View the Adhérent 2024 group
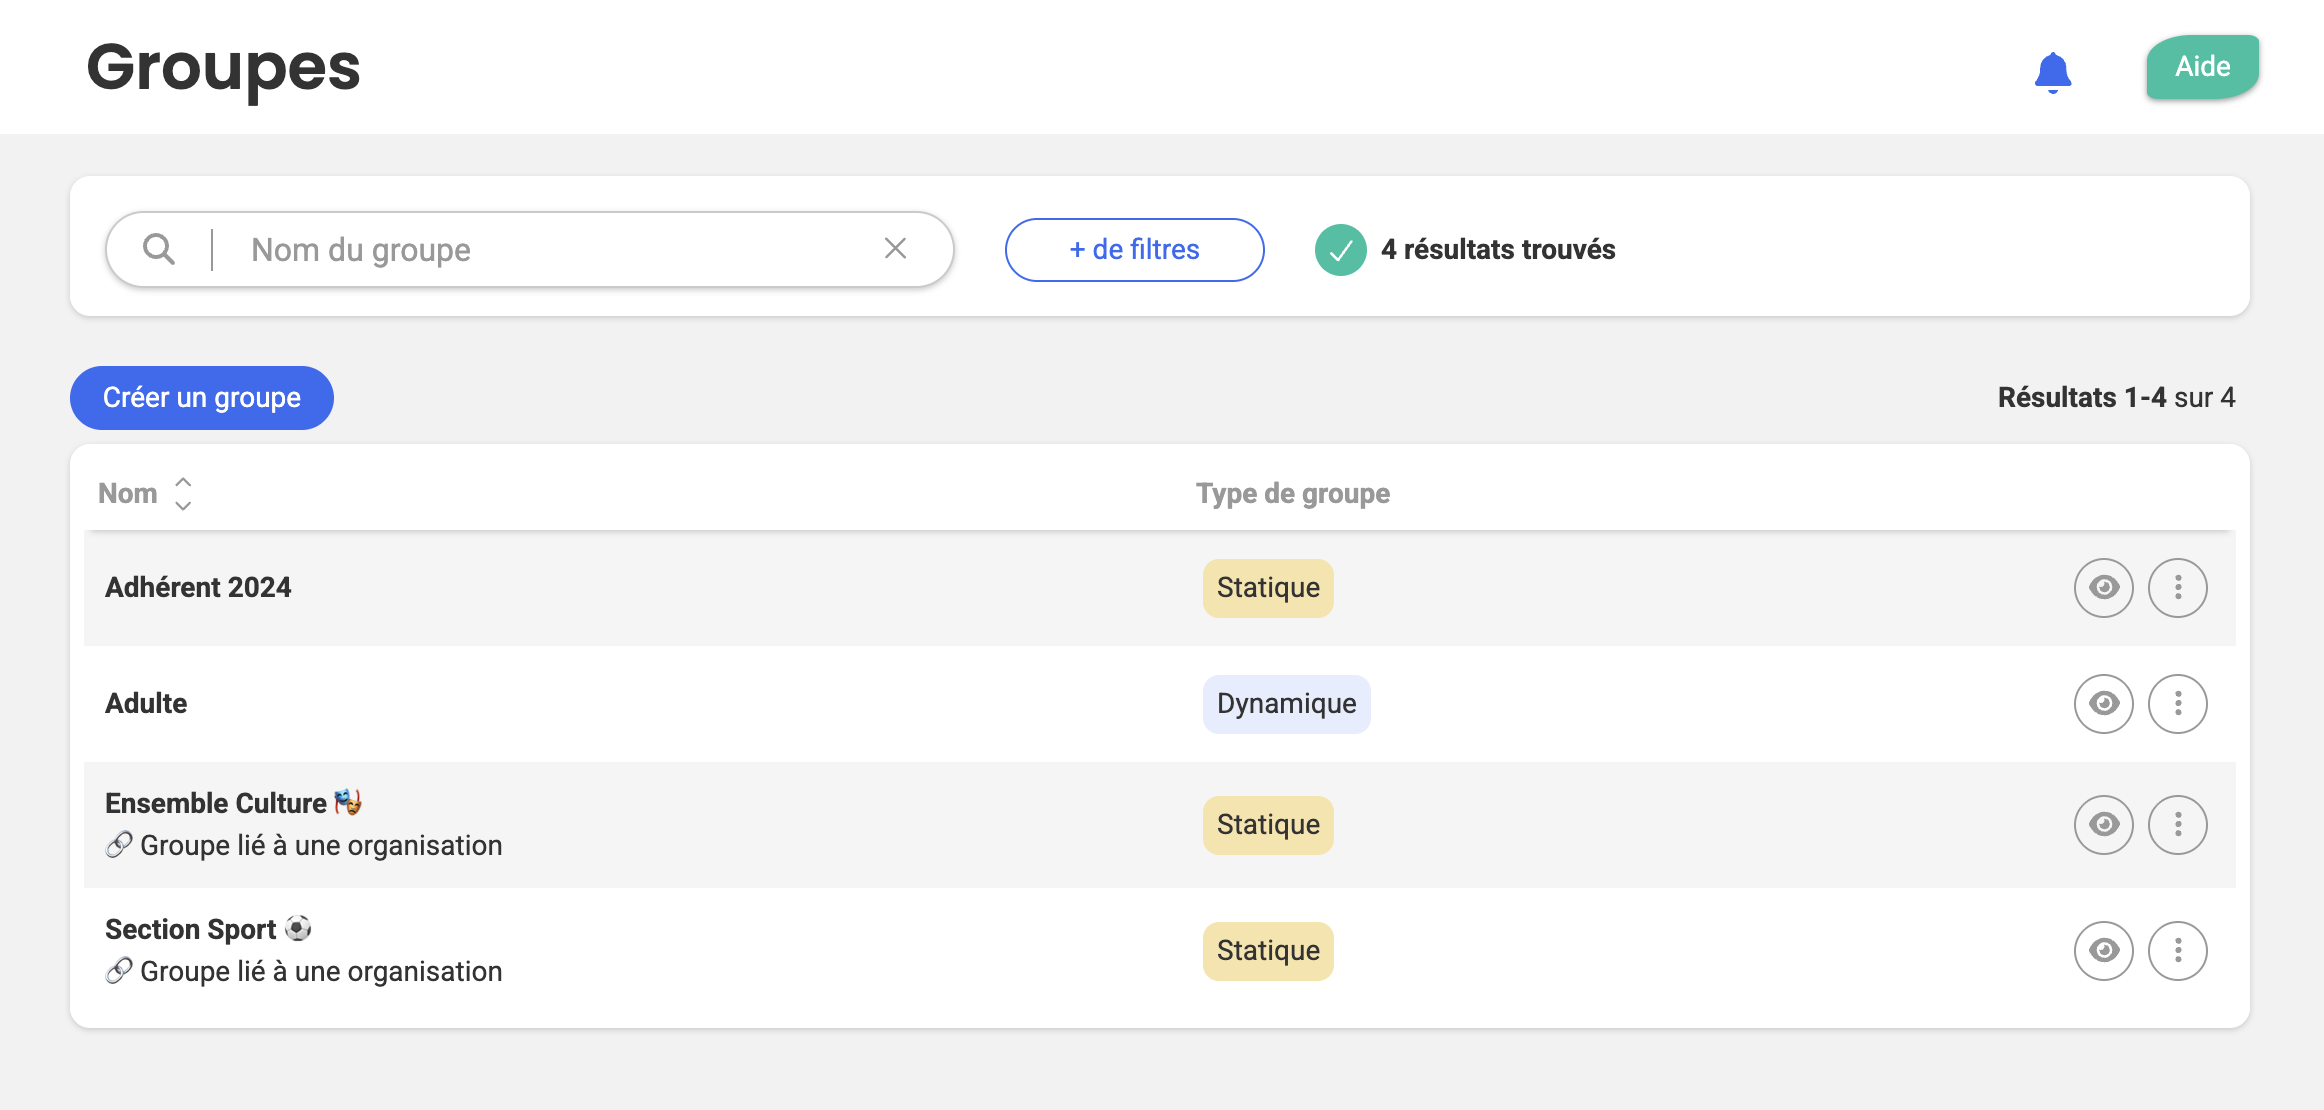 point(2103,588)
